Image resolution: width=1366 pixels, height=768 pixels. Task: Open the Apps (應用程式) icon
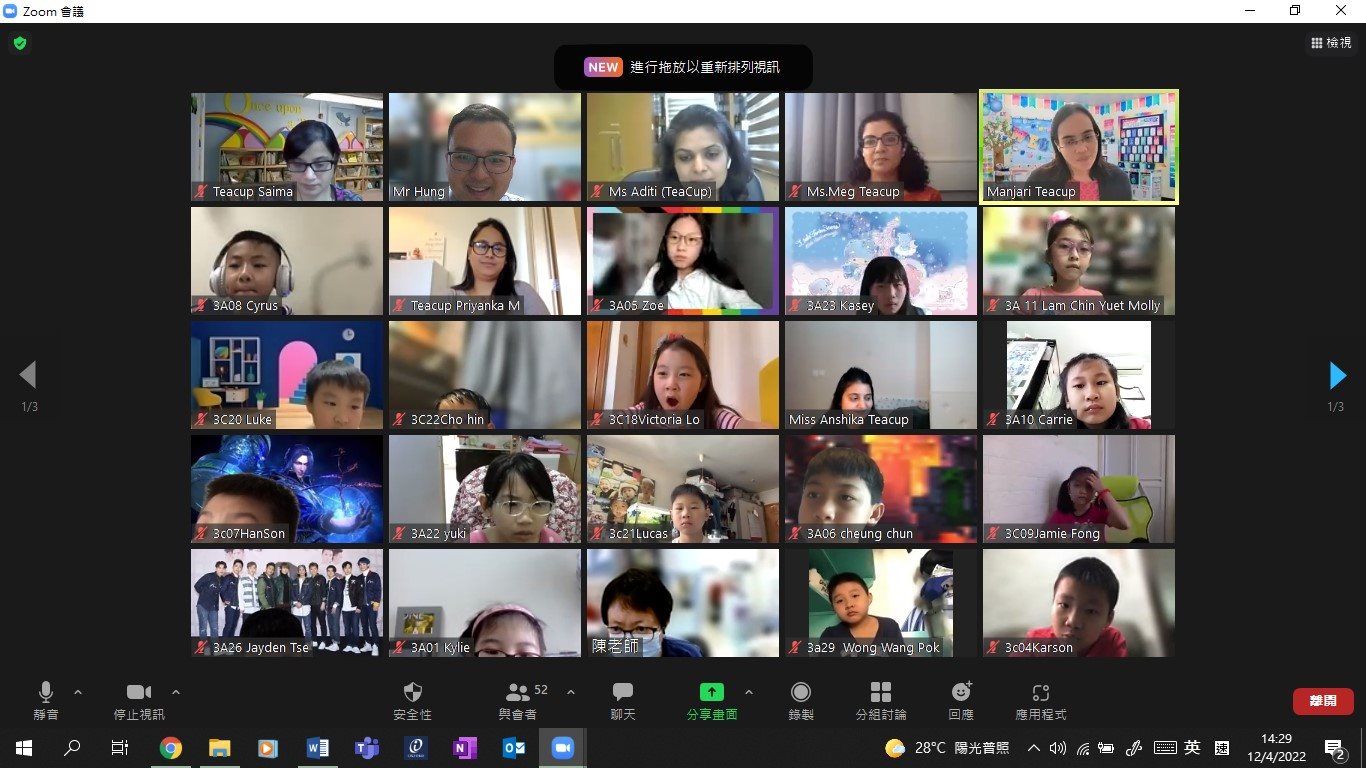coord(1040,693)
